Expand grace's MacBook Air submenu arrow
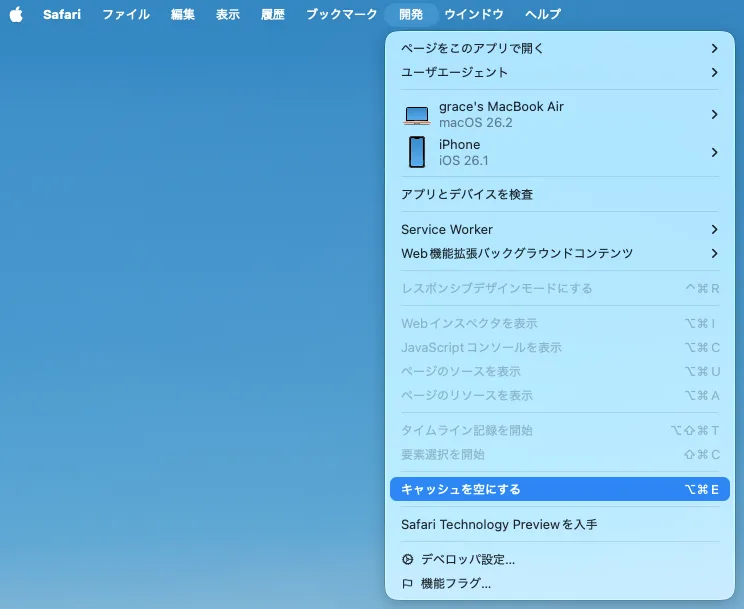744x609 pixels. tap(715, 114)
